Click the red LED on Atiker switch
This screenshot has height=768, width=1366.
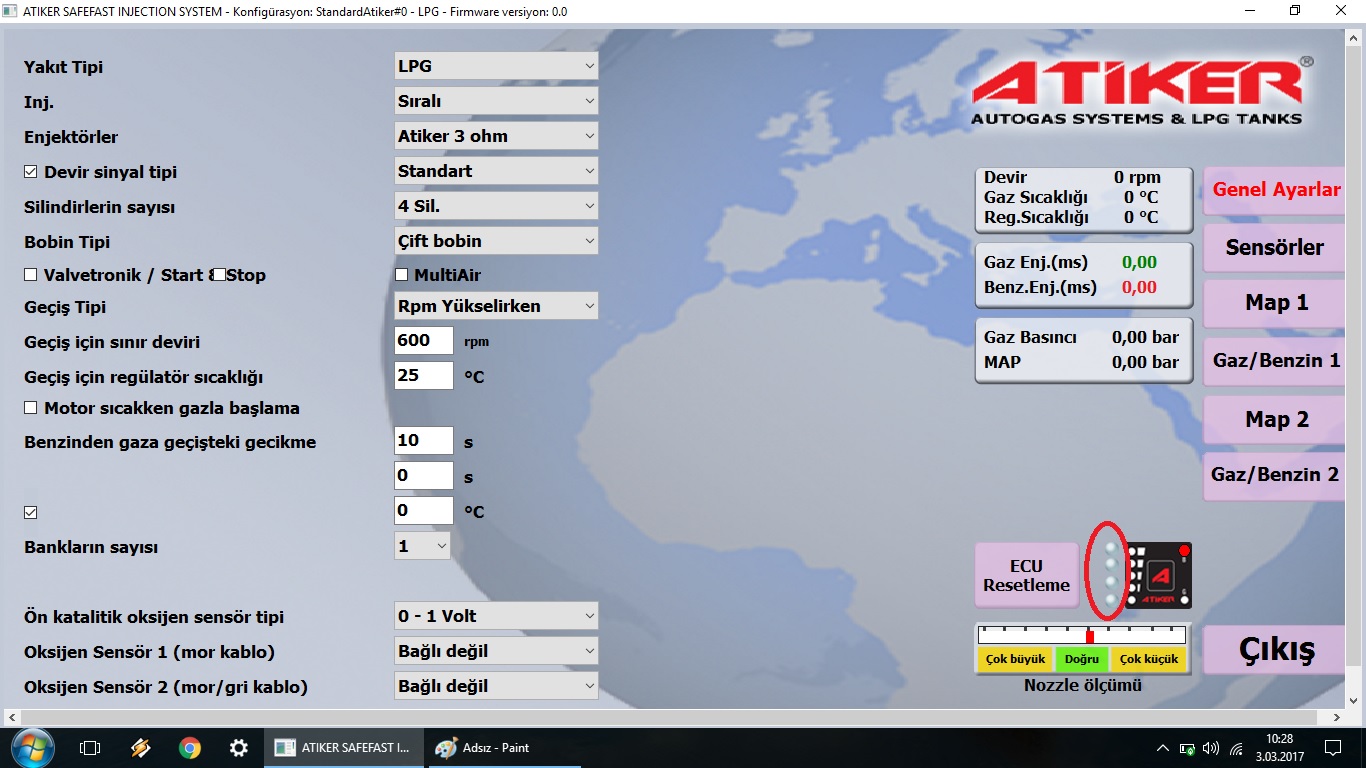click(1184, 551)
